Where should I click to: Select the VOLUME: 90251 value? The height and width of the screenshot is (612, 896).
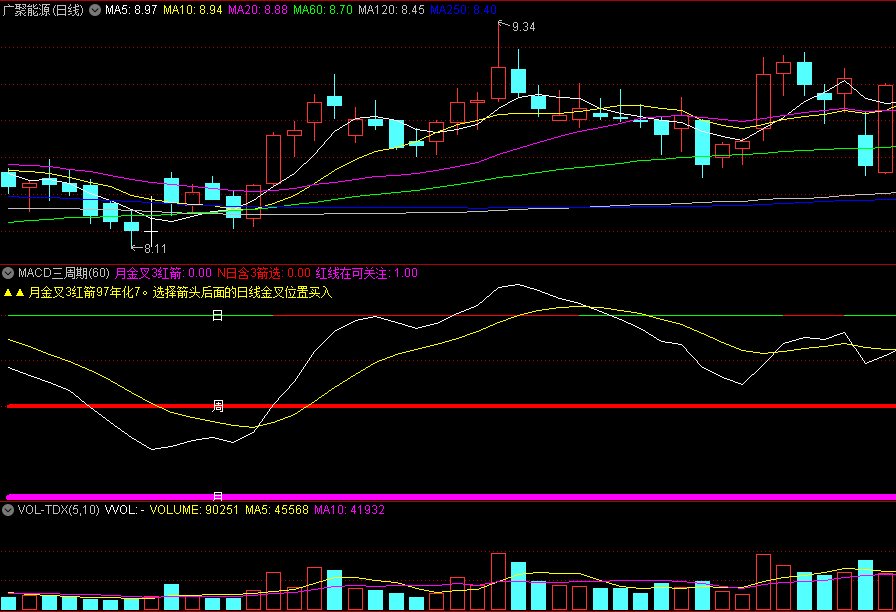194,510
